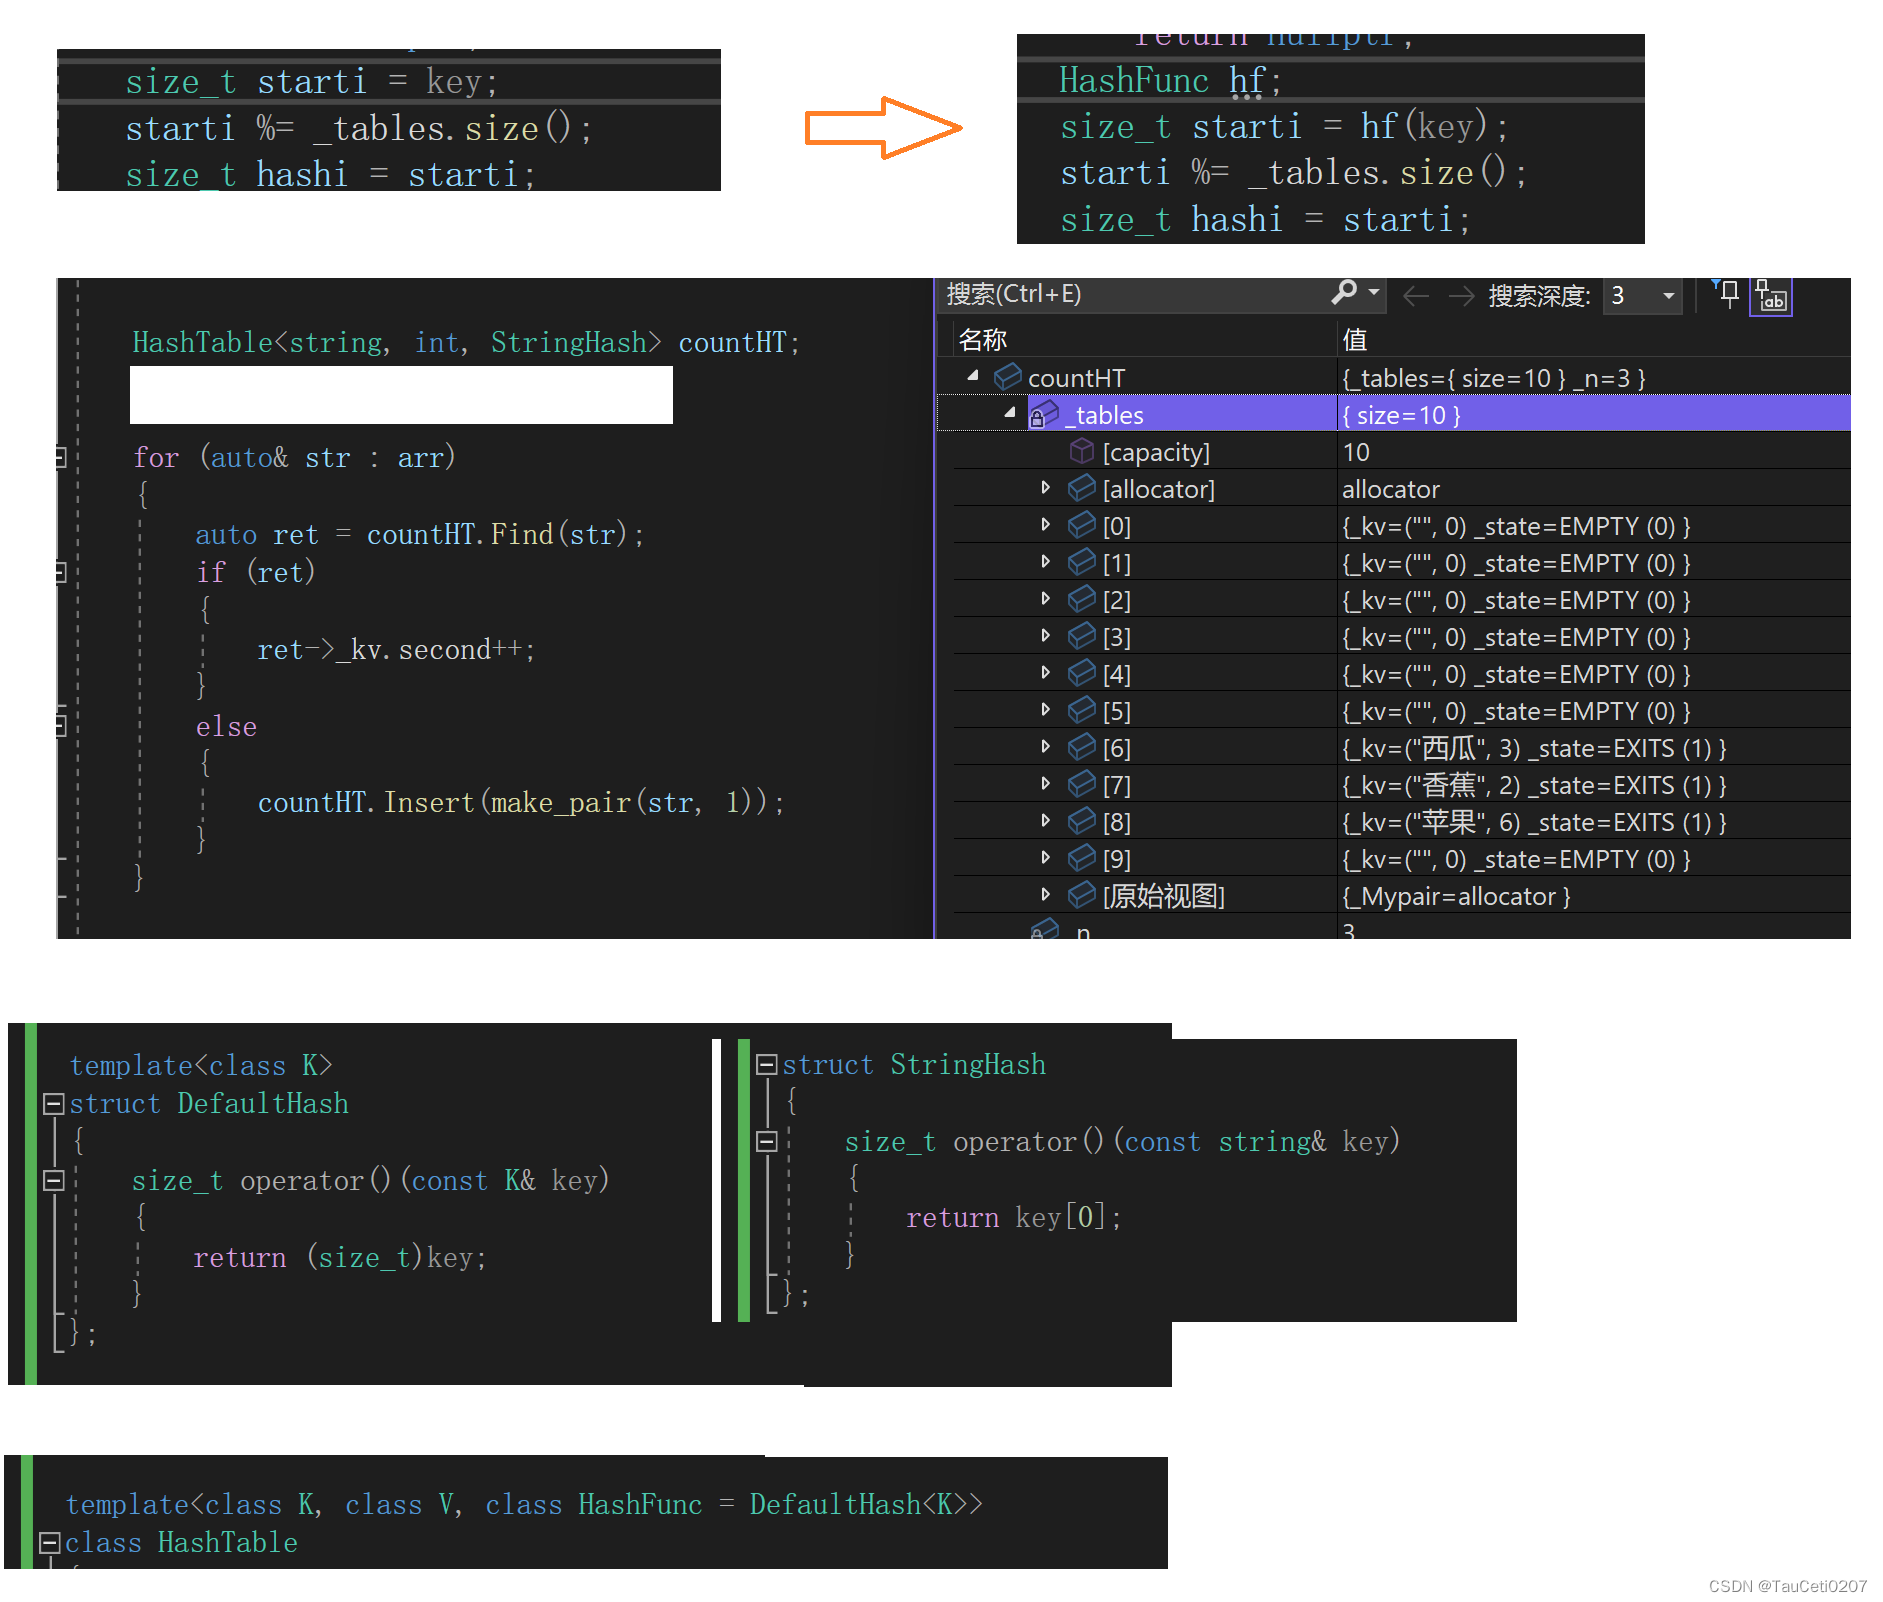Click the [5] element object icon
This screenshot has height=1602, width=1883.
[x=1081, y=710]
